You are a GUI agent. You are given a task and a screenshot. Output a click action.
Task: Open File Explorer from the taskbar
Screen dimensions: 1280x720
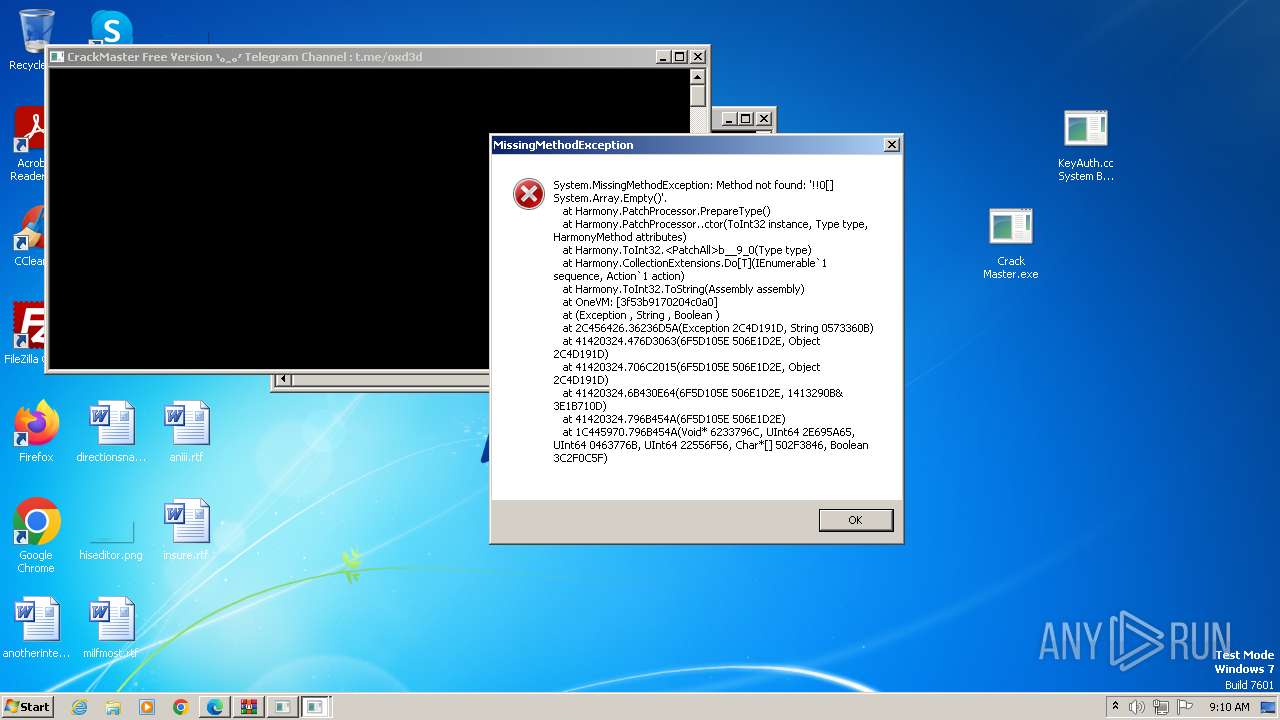click(x=113, y=707)
